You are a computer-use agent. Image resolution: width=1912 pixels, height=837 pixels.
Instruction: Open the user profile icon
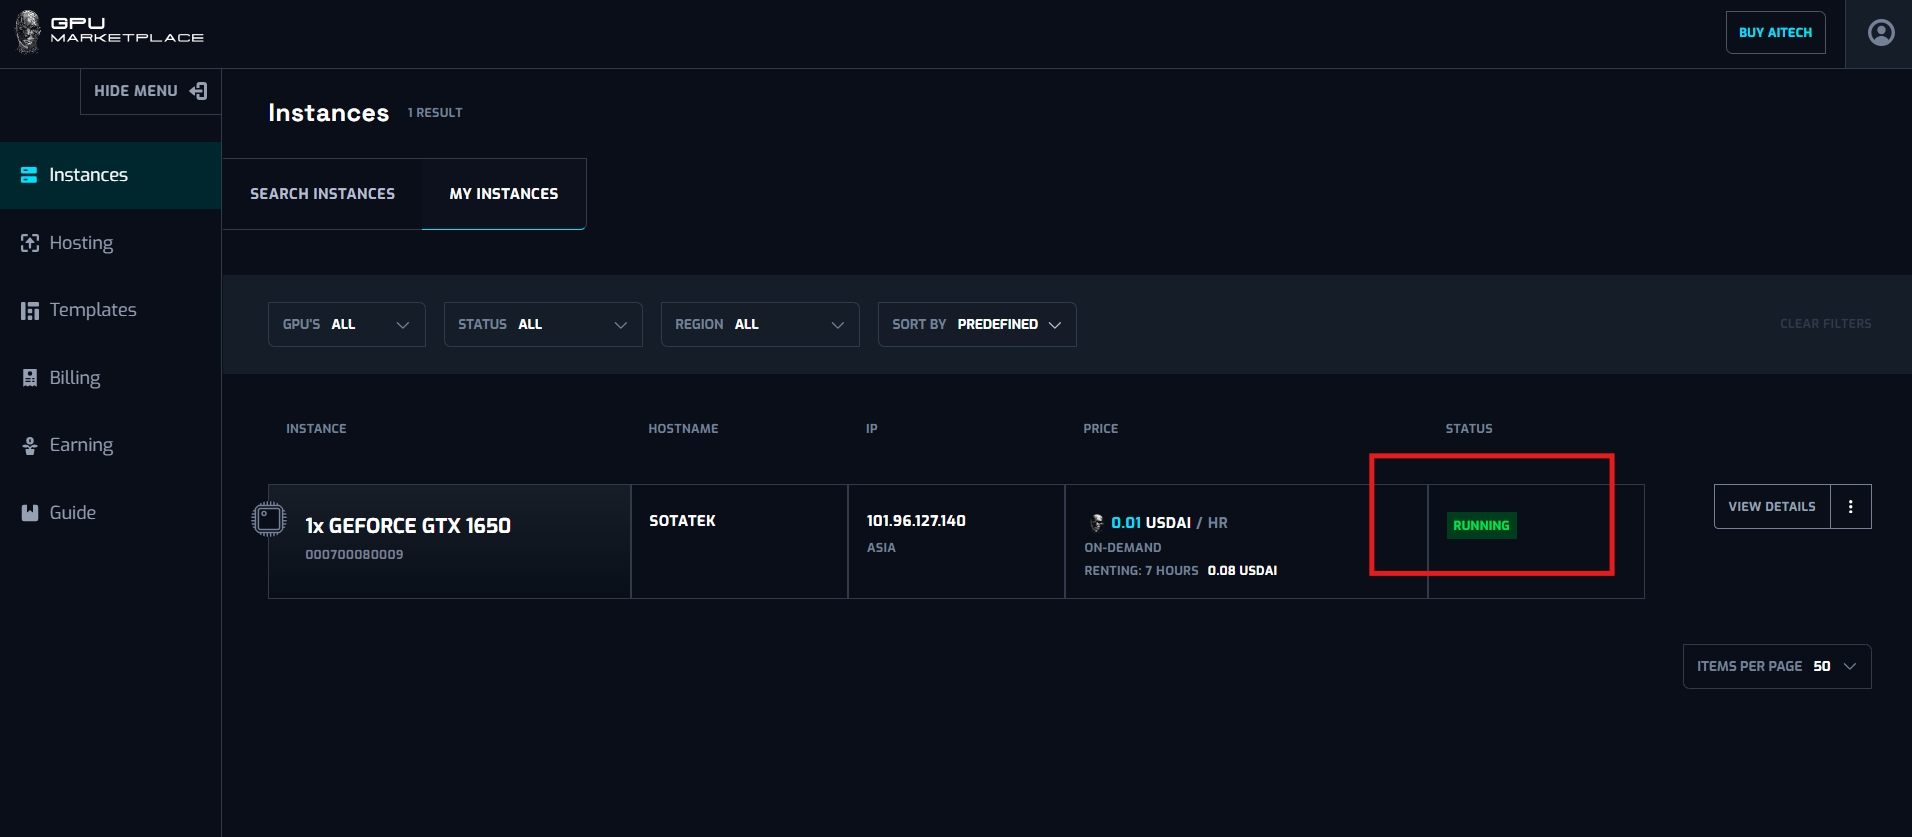(x=1880, y=33)
